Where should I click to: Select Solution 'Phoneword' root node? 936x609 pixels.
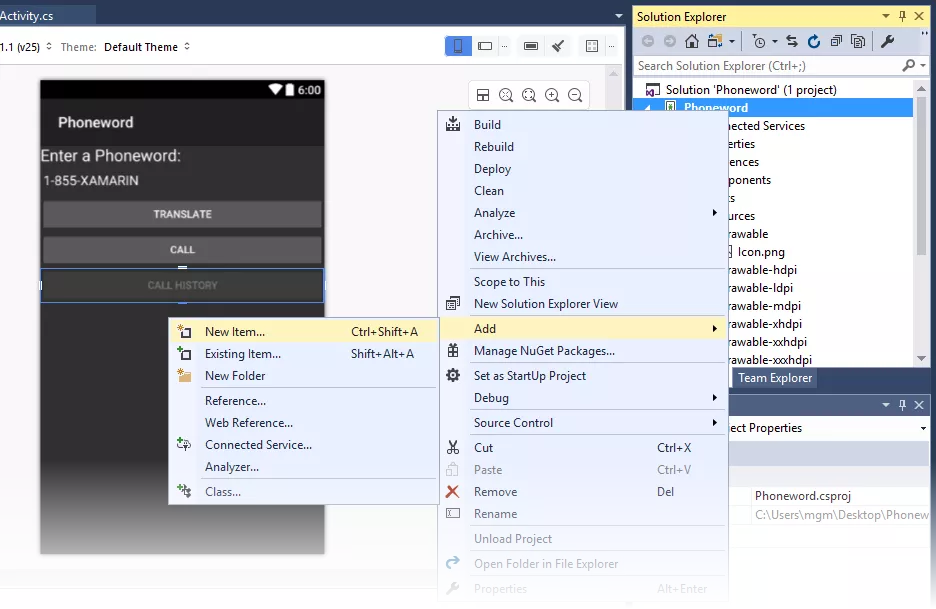751,90
